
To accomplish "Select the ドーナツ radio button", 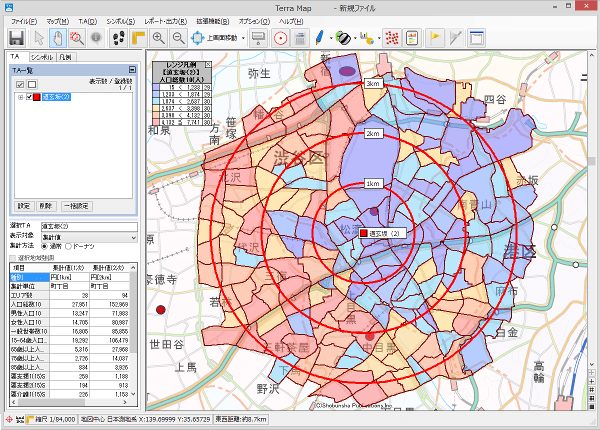I will (x=68, y=246).
